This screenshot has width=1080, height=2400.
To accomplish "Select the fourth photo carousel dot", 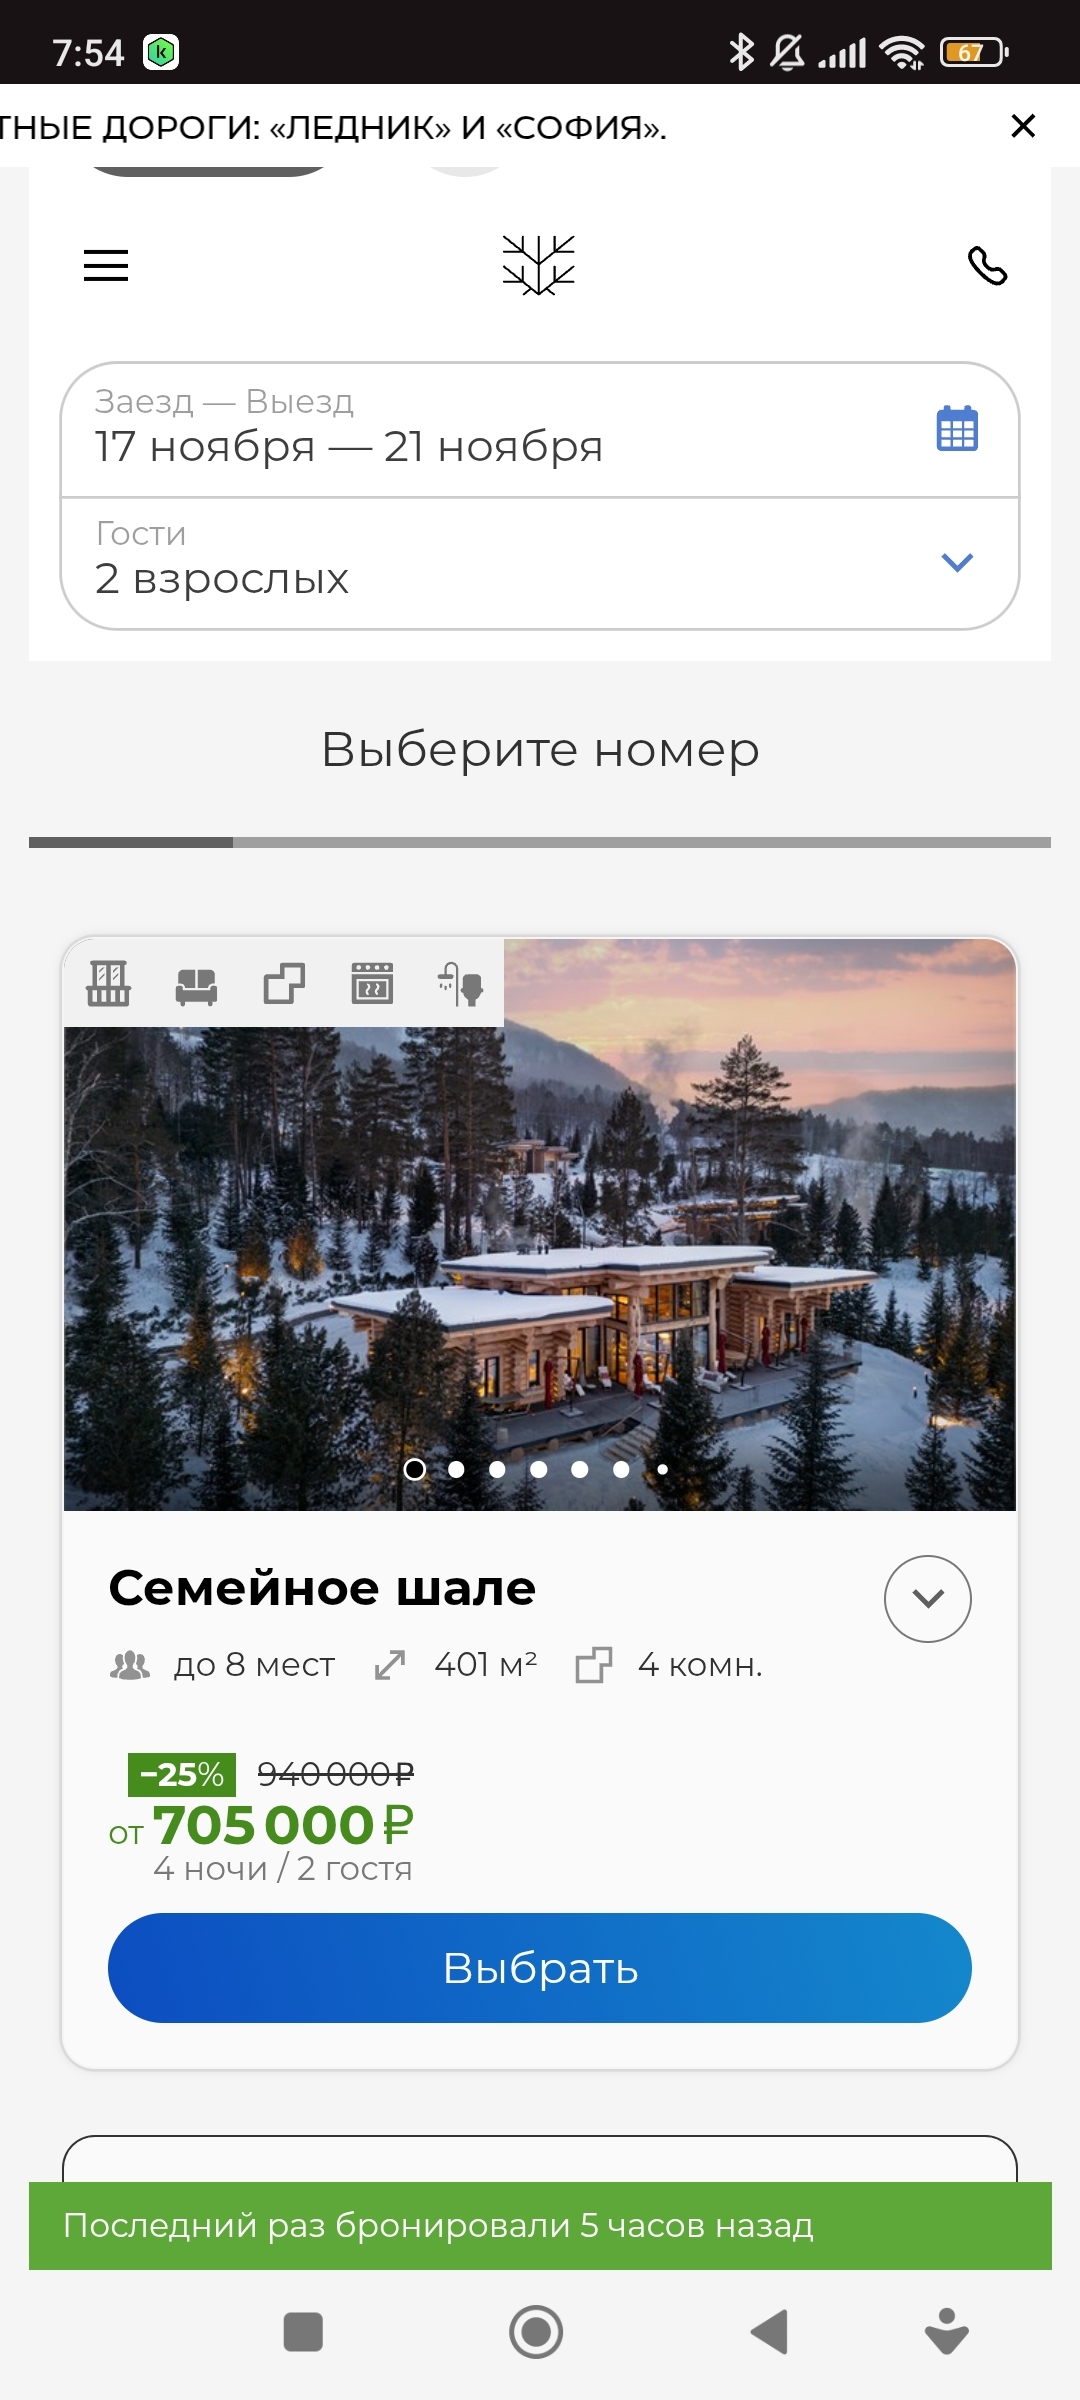I will 539,1469.
